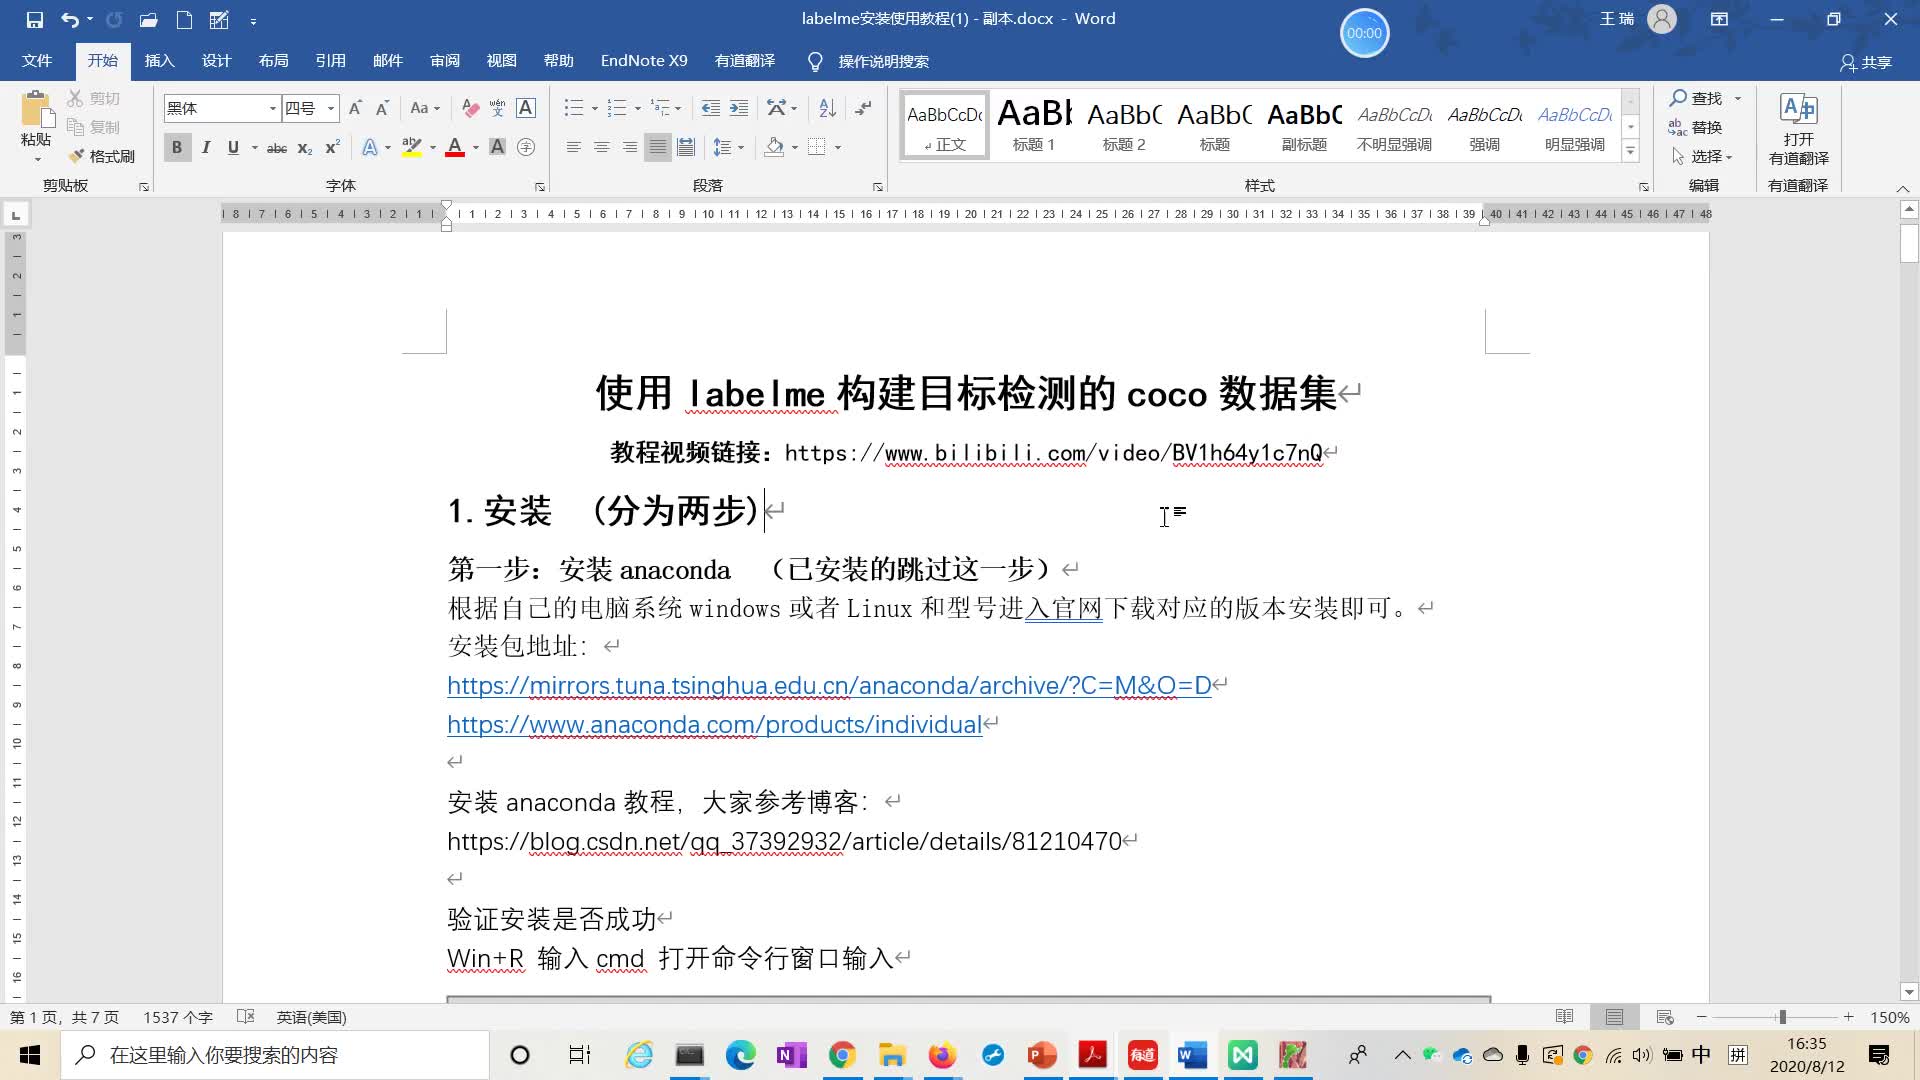The image size is (1920, 1080).
Task: Click the bullet list icon
Action: (x=573, y=108)
